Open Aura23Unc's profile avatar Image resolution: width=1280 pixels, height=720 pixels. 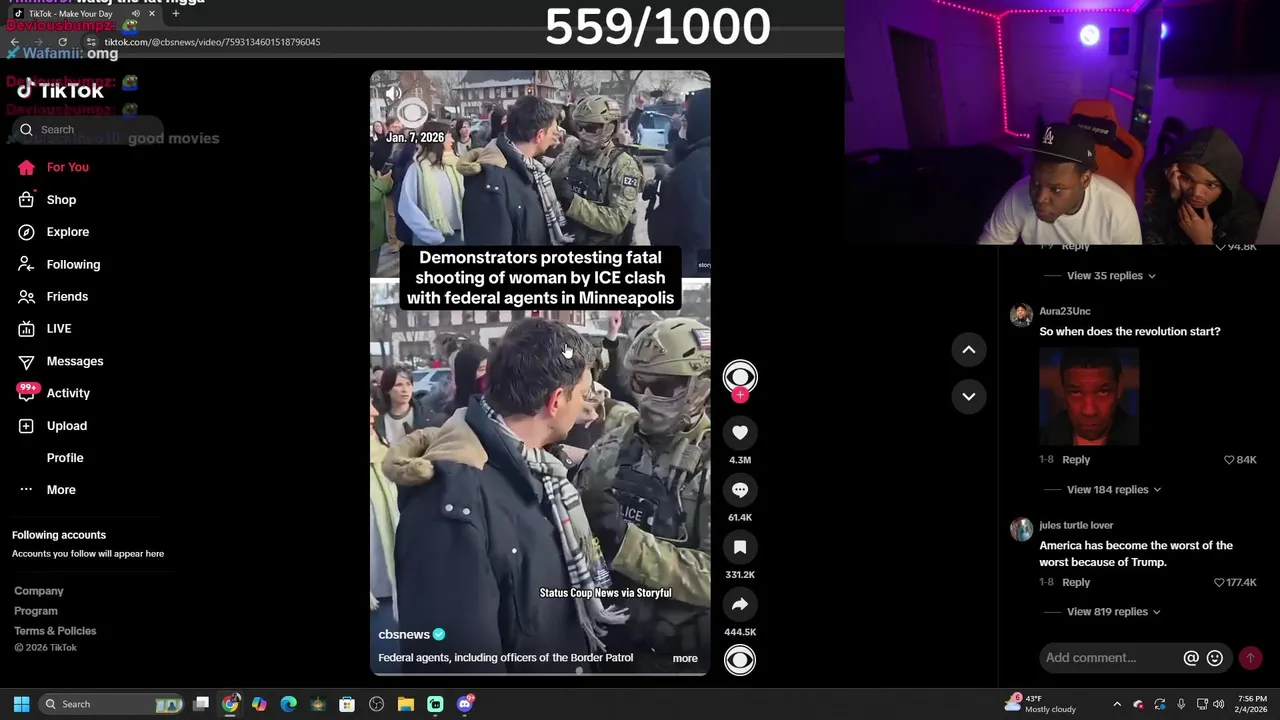point(1021,316)
